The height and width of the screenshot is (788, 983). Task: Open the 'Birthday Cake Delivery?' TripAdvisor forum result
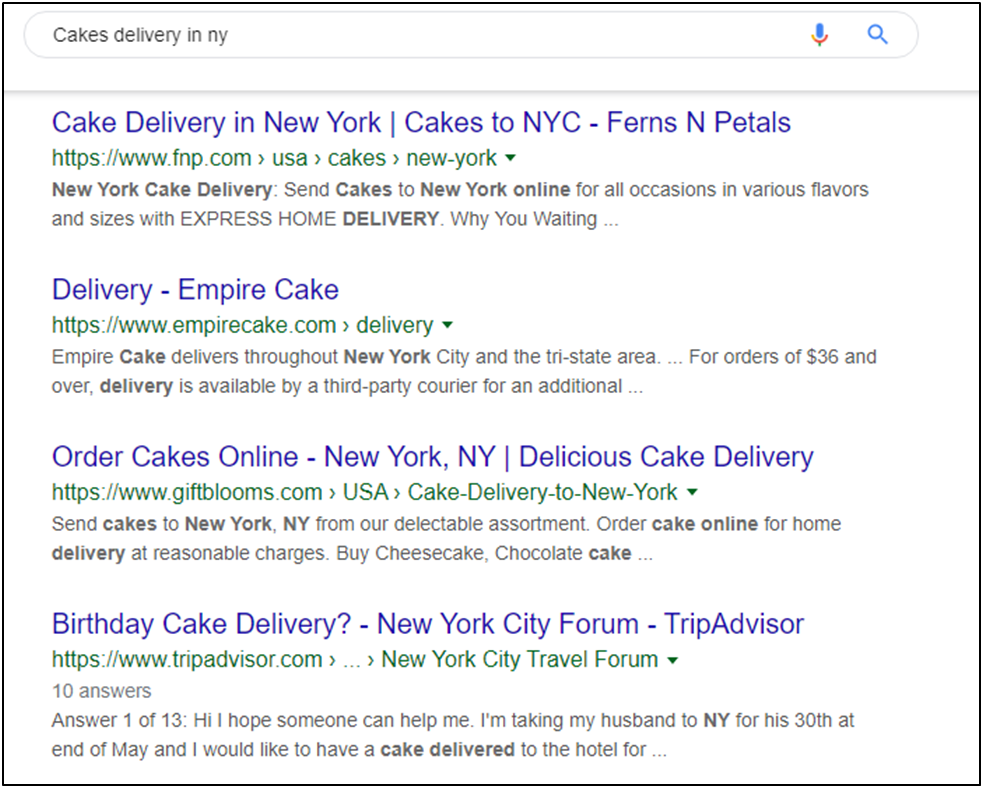coord(428,624)
